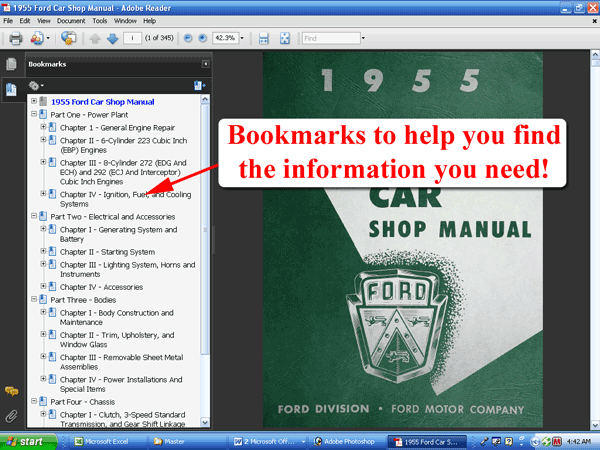Viewport: 600px width, 450px height.
Task: Open the zoom percentage dropdown arrow
Action: coord(242,38)
